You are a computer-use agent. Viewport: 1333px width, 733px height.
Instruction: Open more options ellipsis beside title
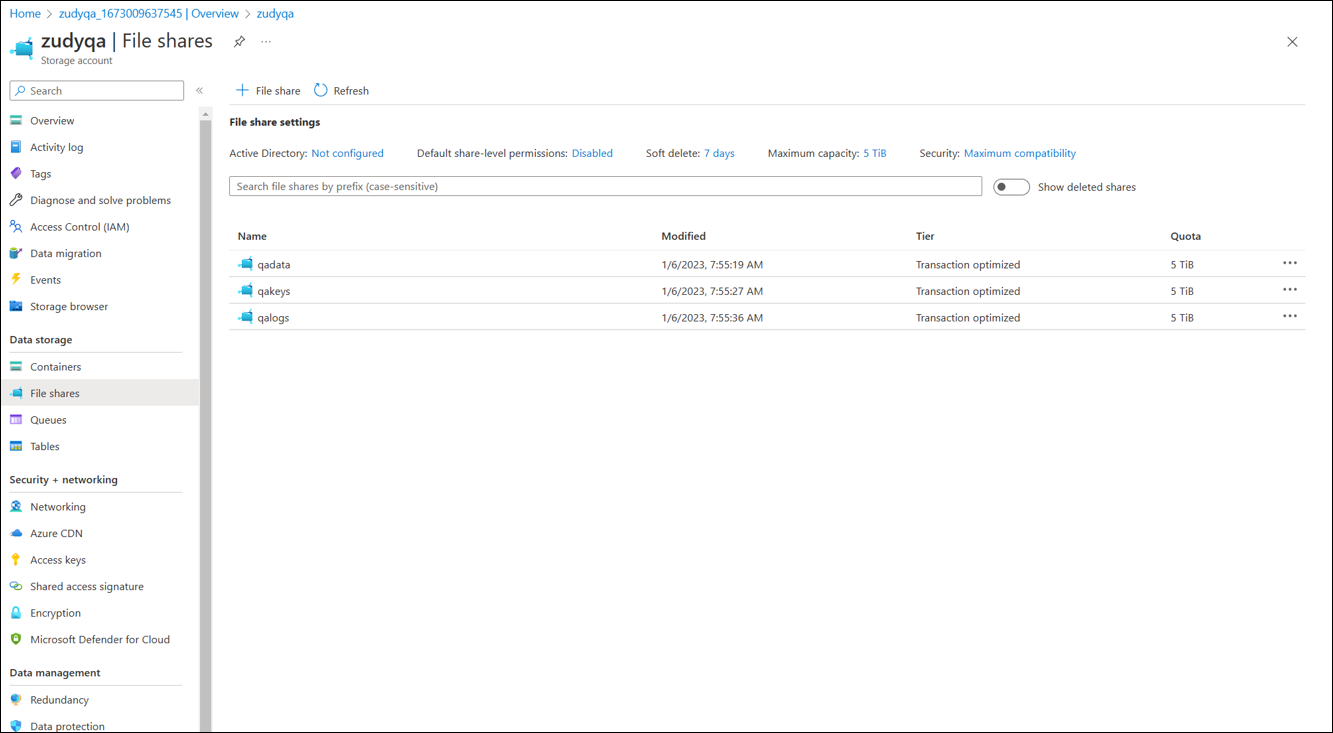[266, 42]
